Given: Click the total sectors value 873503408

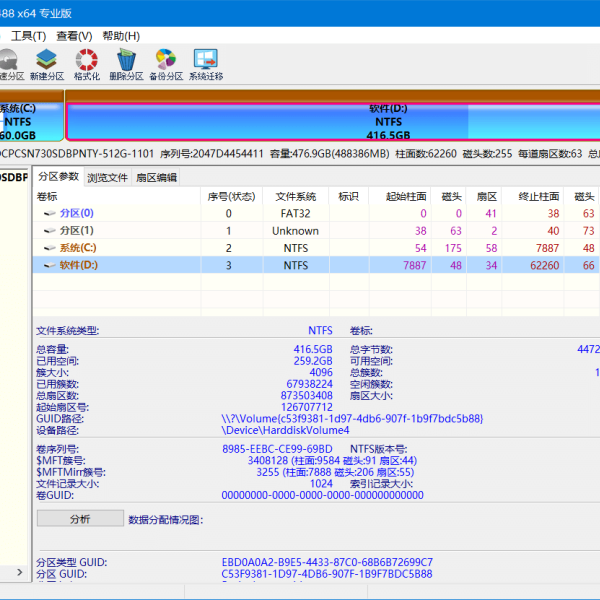Looking at the screenshot, I should [307, 395].
